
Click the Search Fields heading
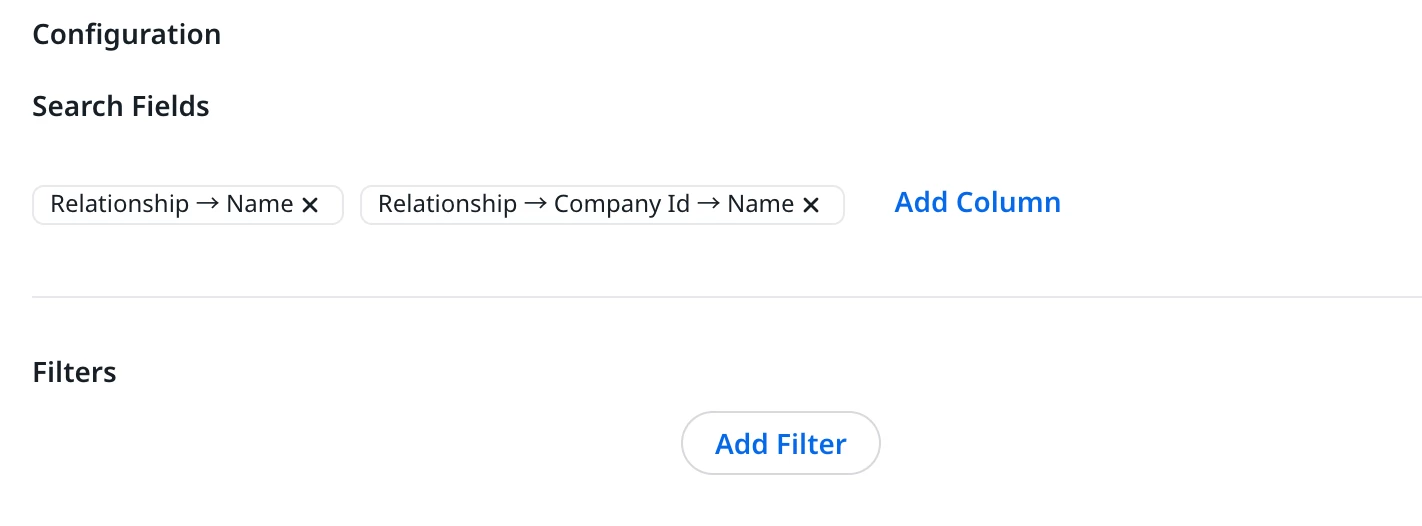pos(121,107)
